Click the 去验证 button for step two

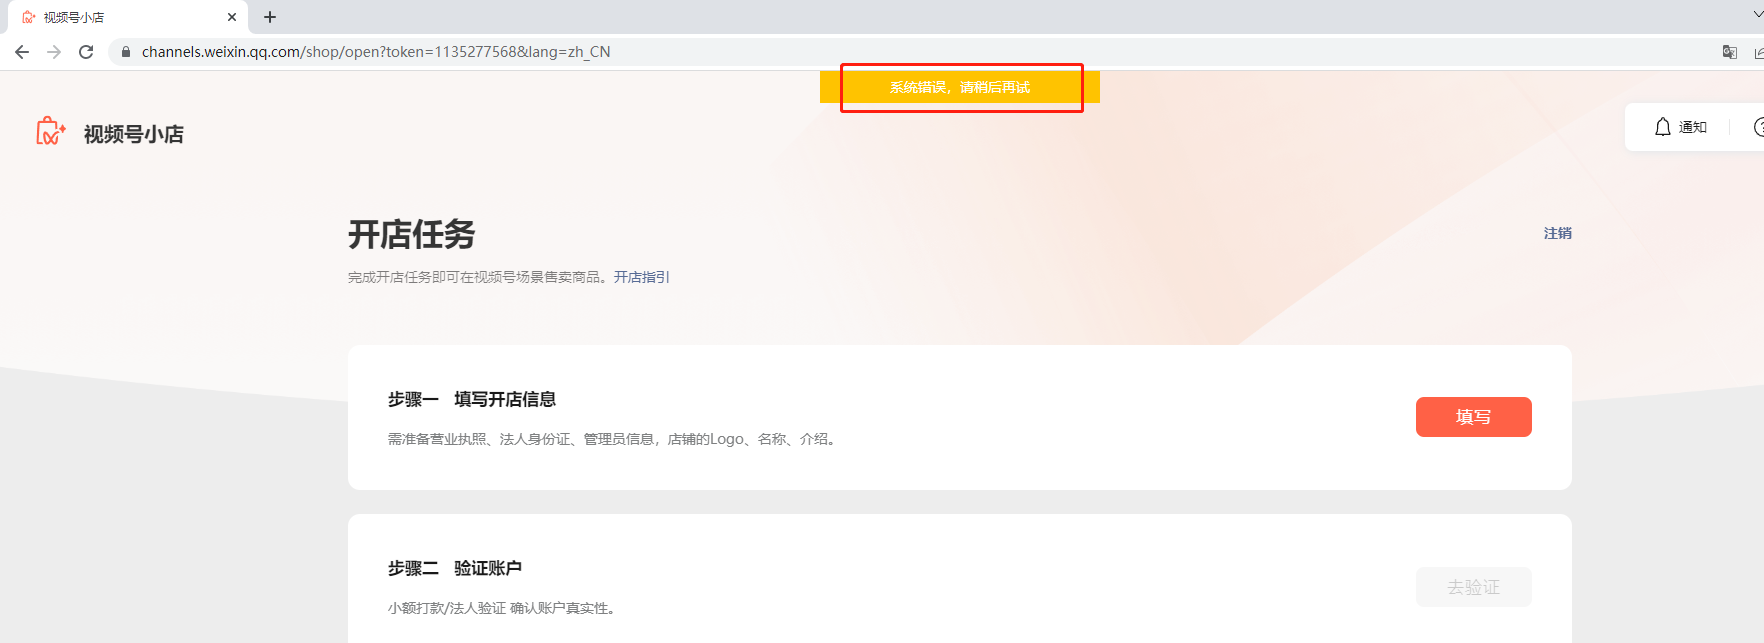(x=1473, y=587)
